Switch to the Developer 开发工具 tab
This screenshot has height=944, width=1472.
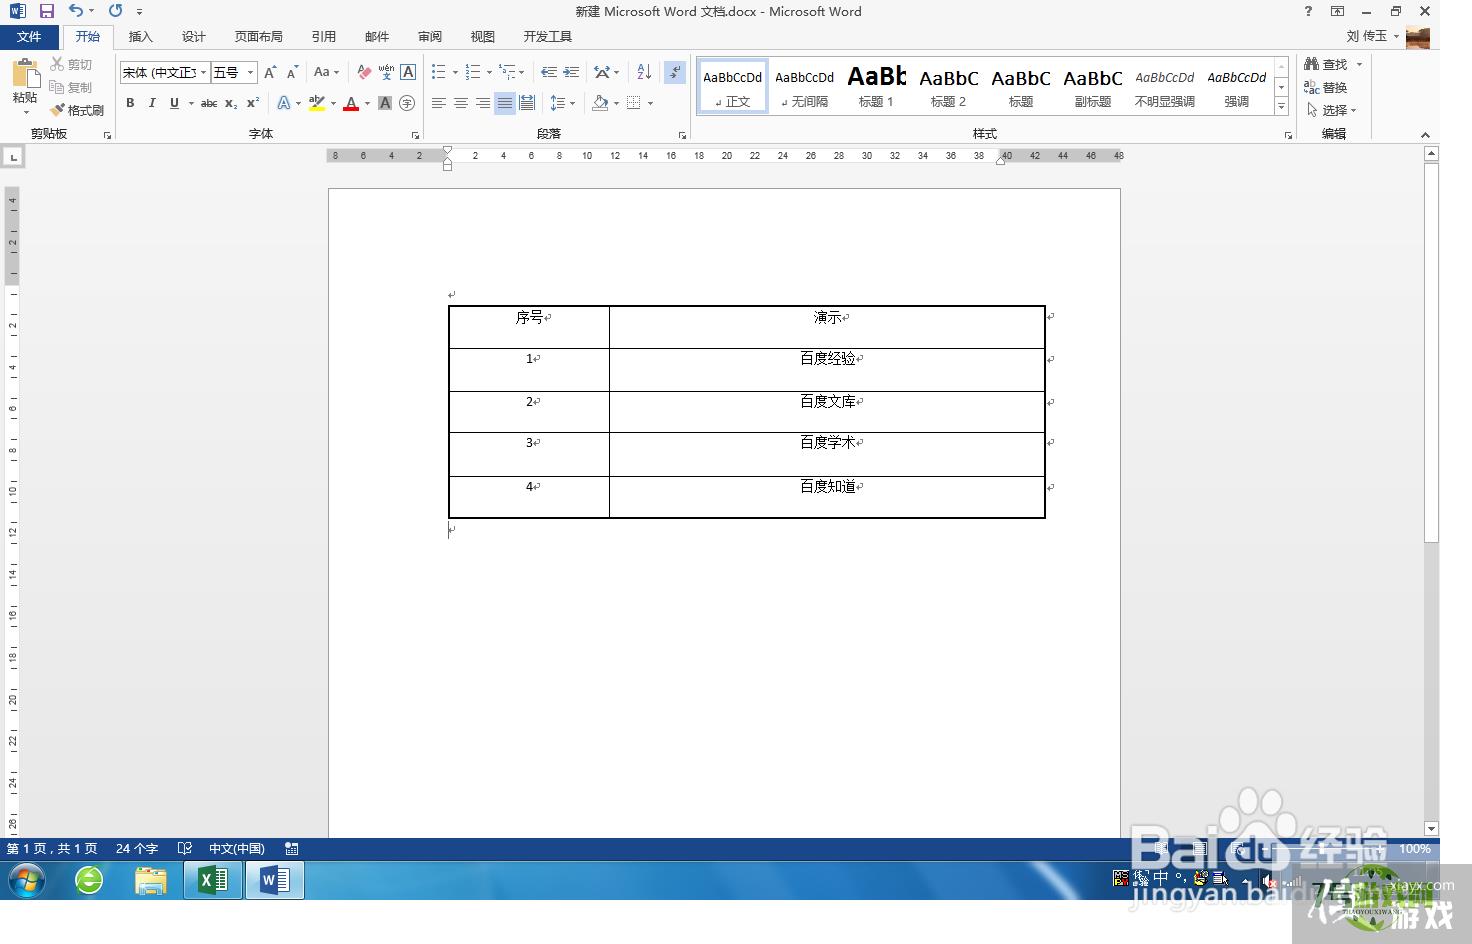pyautogui.click(x=548, y=37)
